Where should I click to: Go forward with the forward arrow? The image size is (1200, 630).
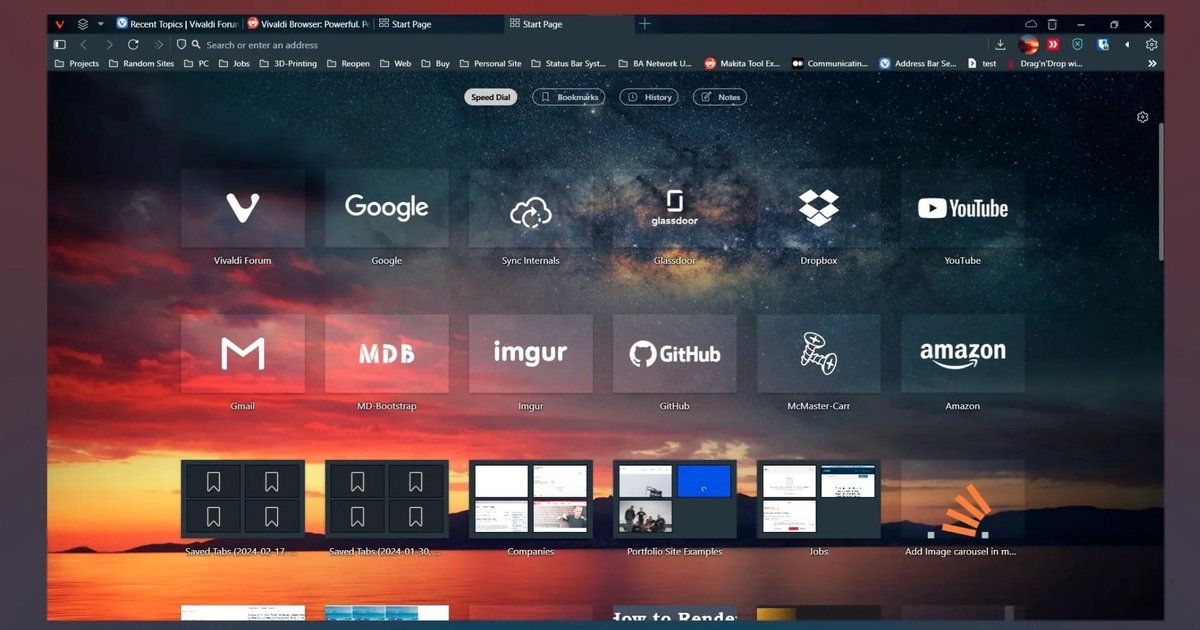[109, 44]
